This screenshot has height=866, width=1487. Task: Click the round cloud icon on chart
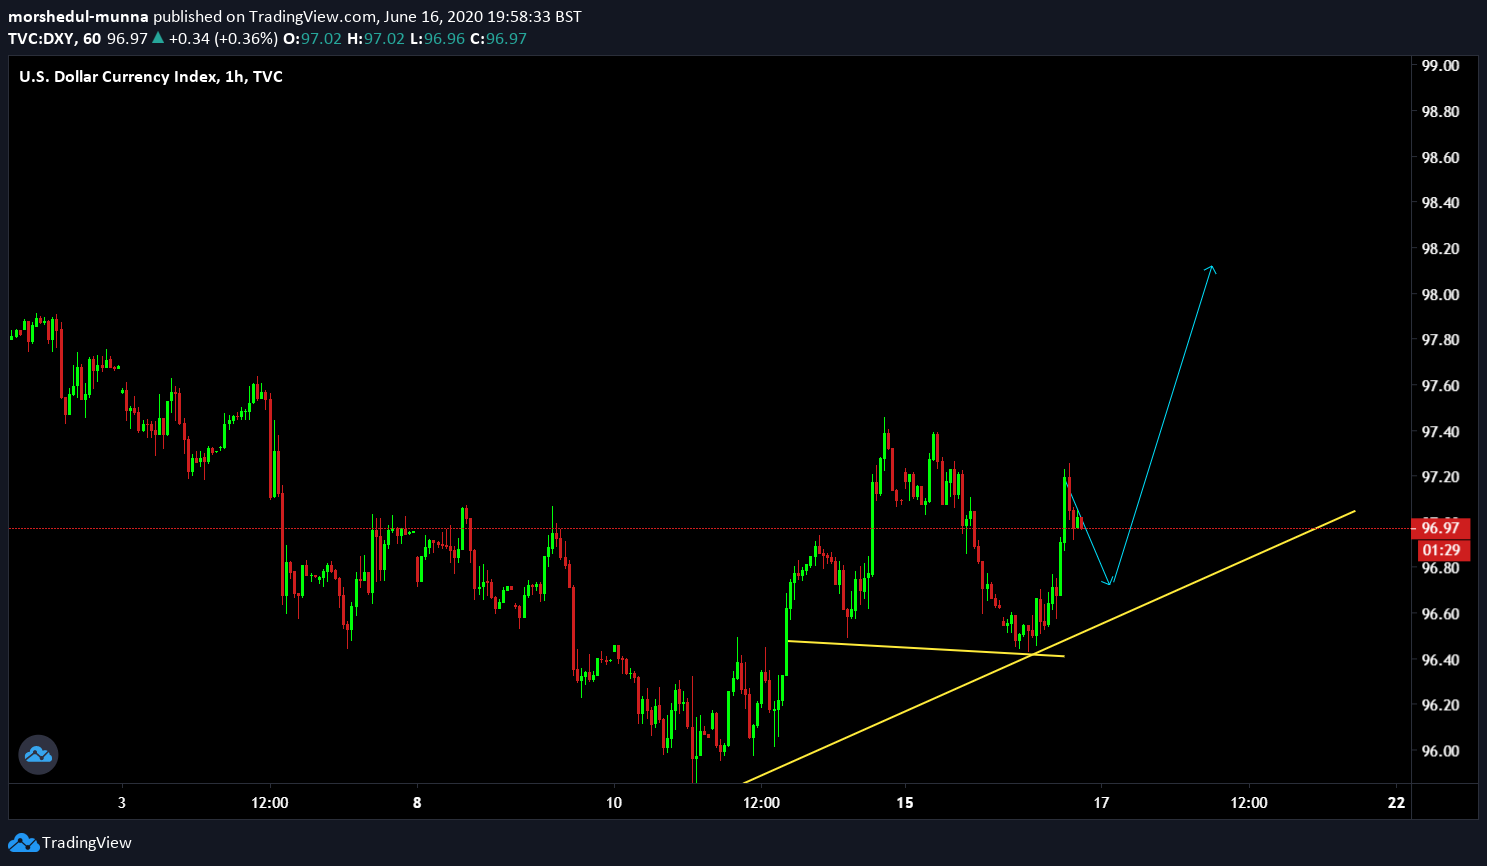pyautogui.click(x=38, y=755)
